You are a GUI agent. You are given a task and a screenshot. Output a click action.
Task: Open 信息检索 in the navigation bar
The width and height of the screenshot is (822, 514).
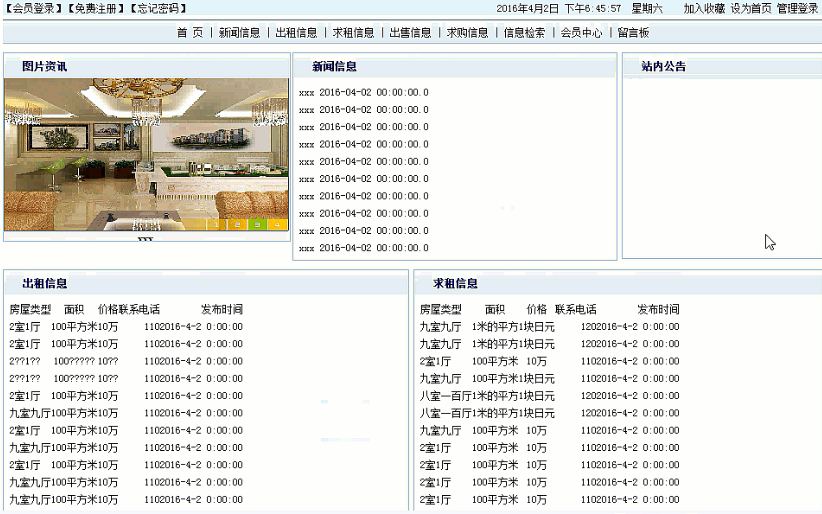tap(524, 33)
